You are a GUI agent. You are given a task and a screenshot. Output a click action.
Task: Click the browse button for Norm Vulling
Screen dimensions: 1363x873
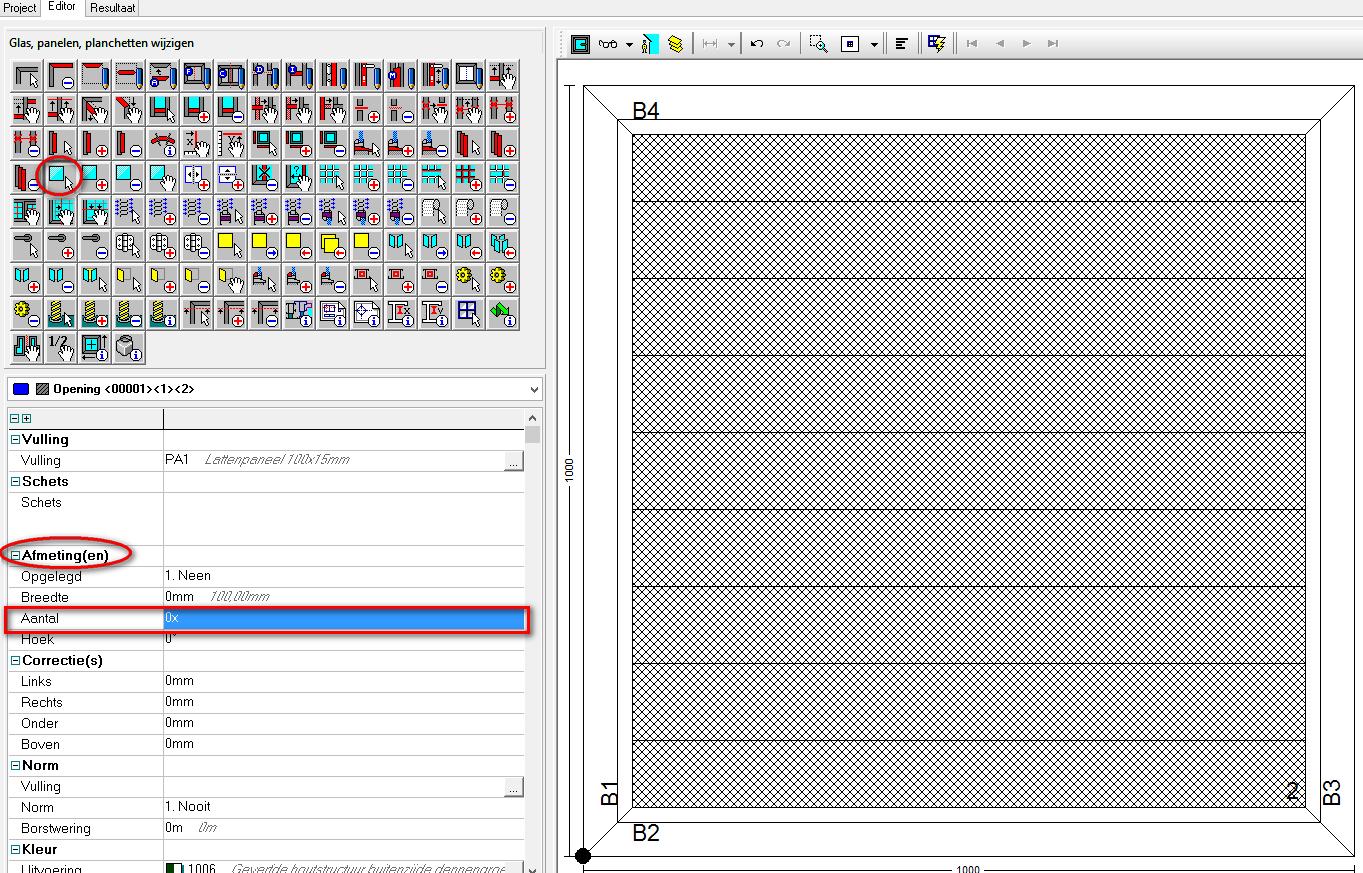click(x=513, y=787)
